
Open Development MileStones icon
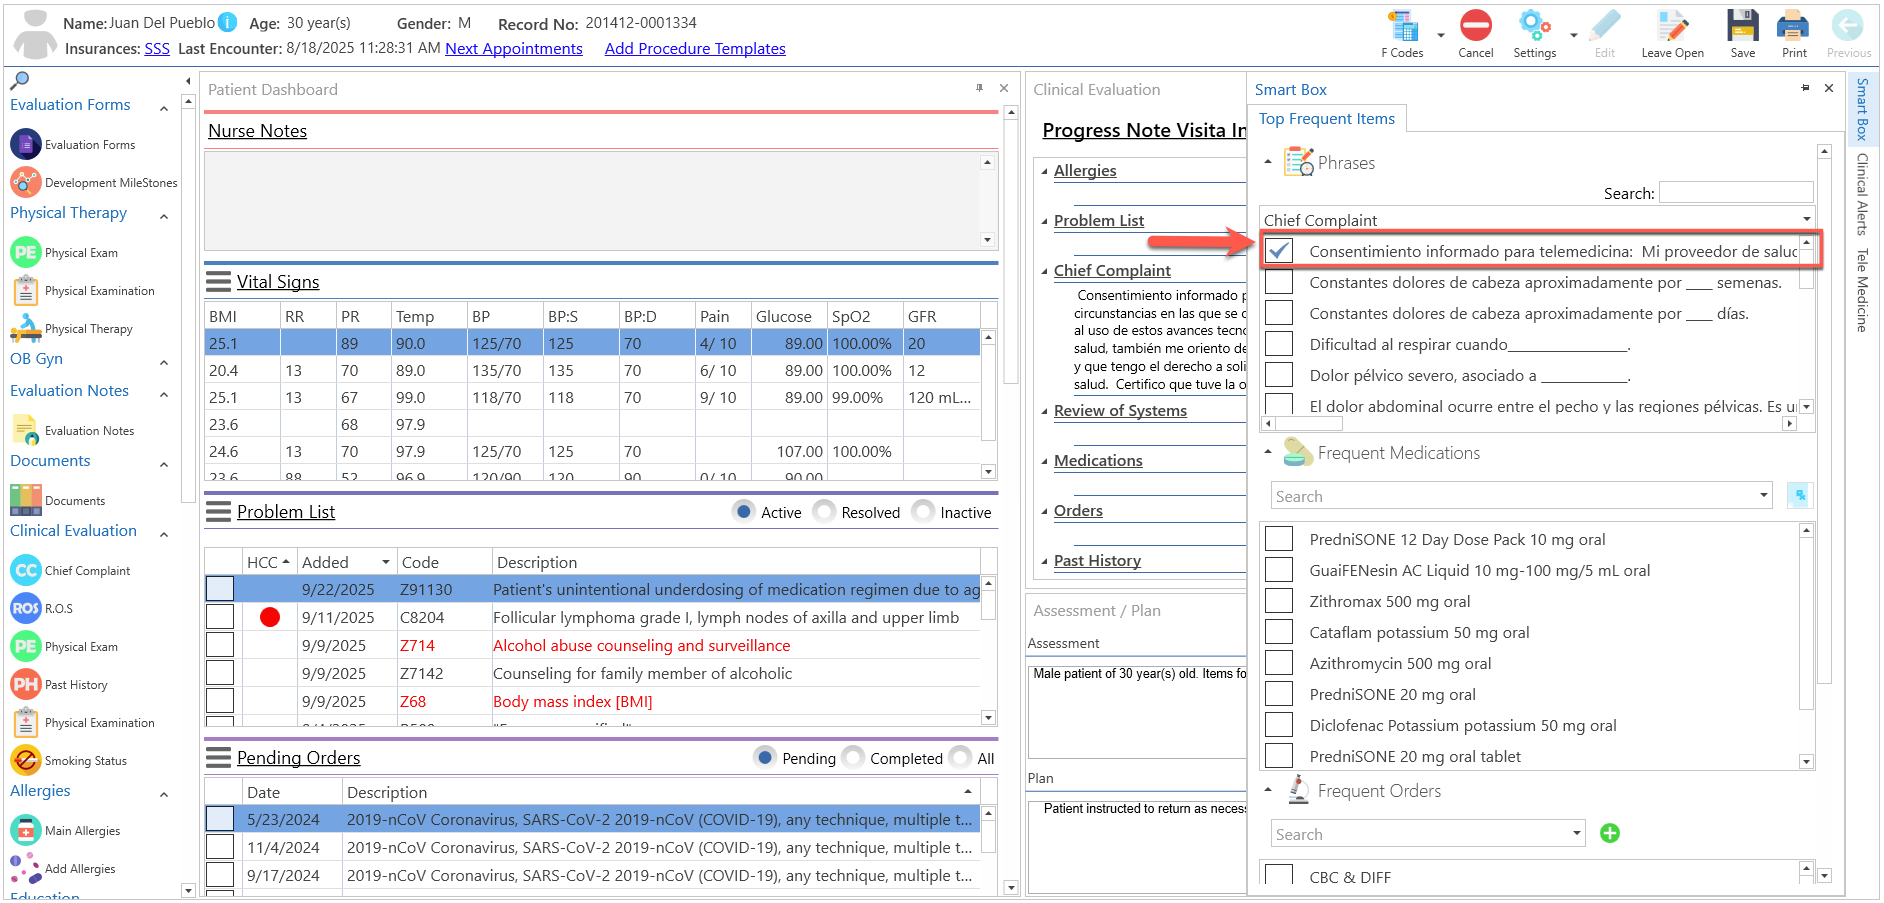(x=26, y=182)
